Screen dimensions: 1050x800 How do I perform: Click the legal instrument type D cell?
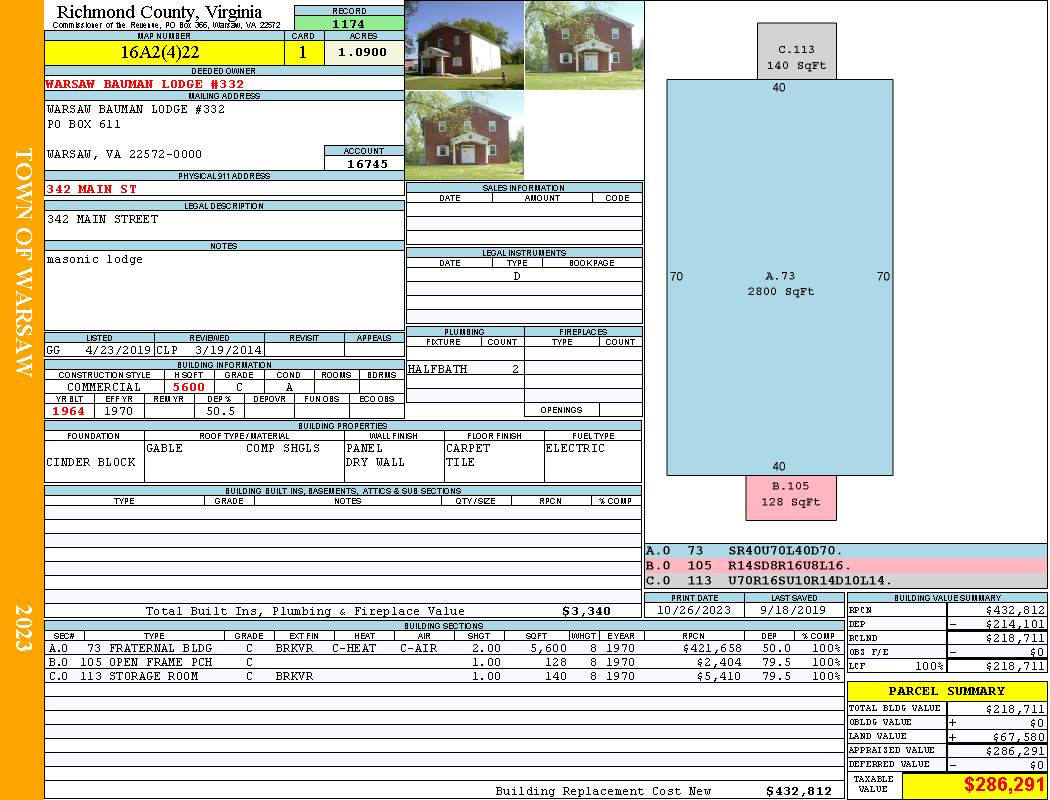point(517,276)
